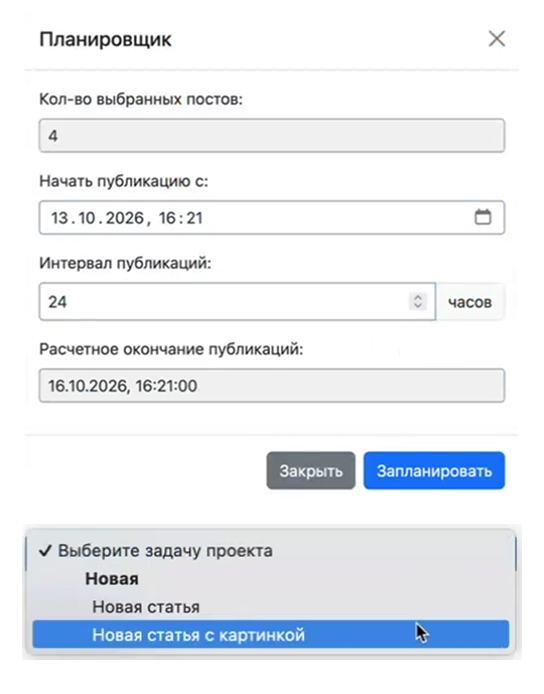Click the year 2026 in start date
This screenshot has height=694, width=544.
tap(125, 218)
